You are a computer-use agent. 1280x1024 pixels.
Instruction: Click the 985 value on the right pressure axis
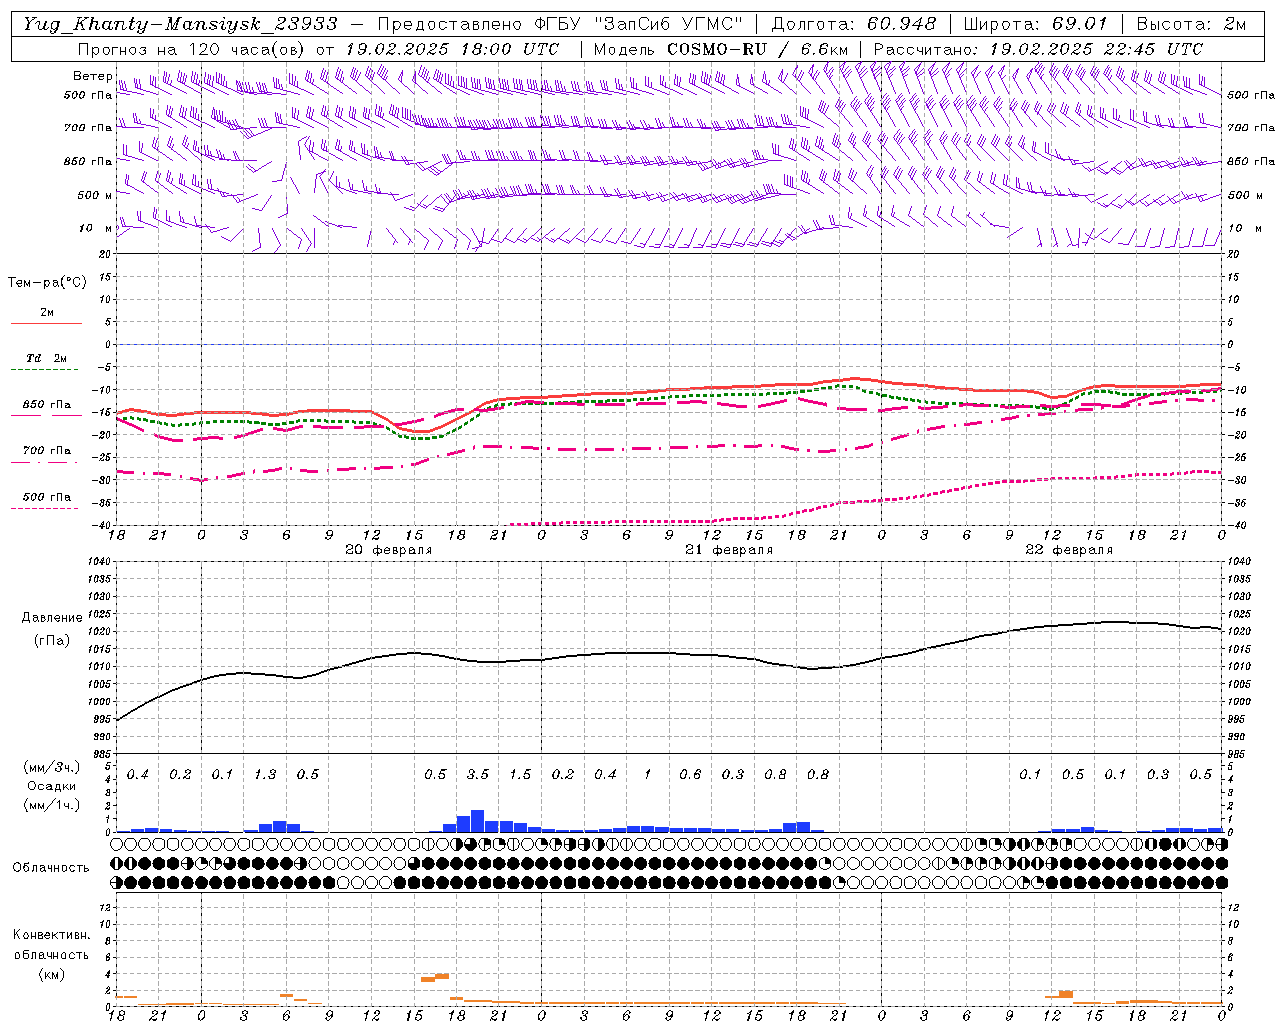pyautogui.click(x=1238, y=754)
